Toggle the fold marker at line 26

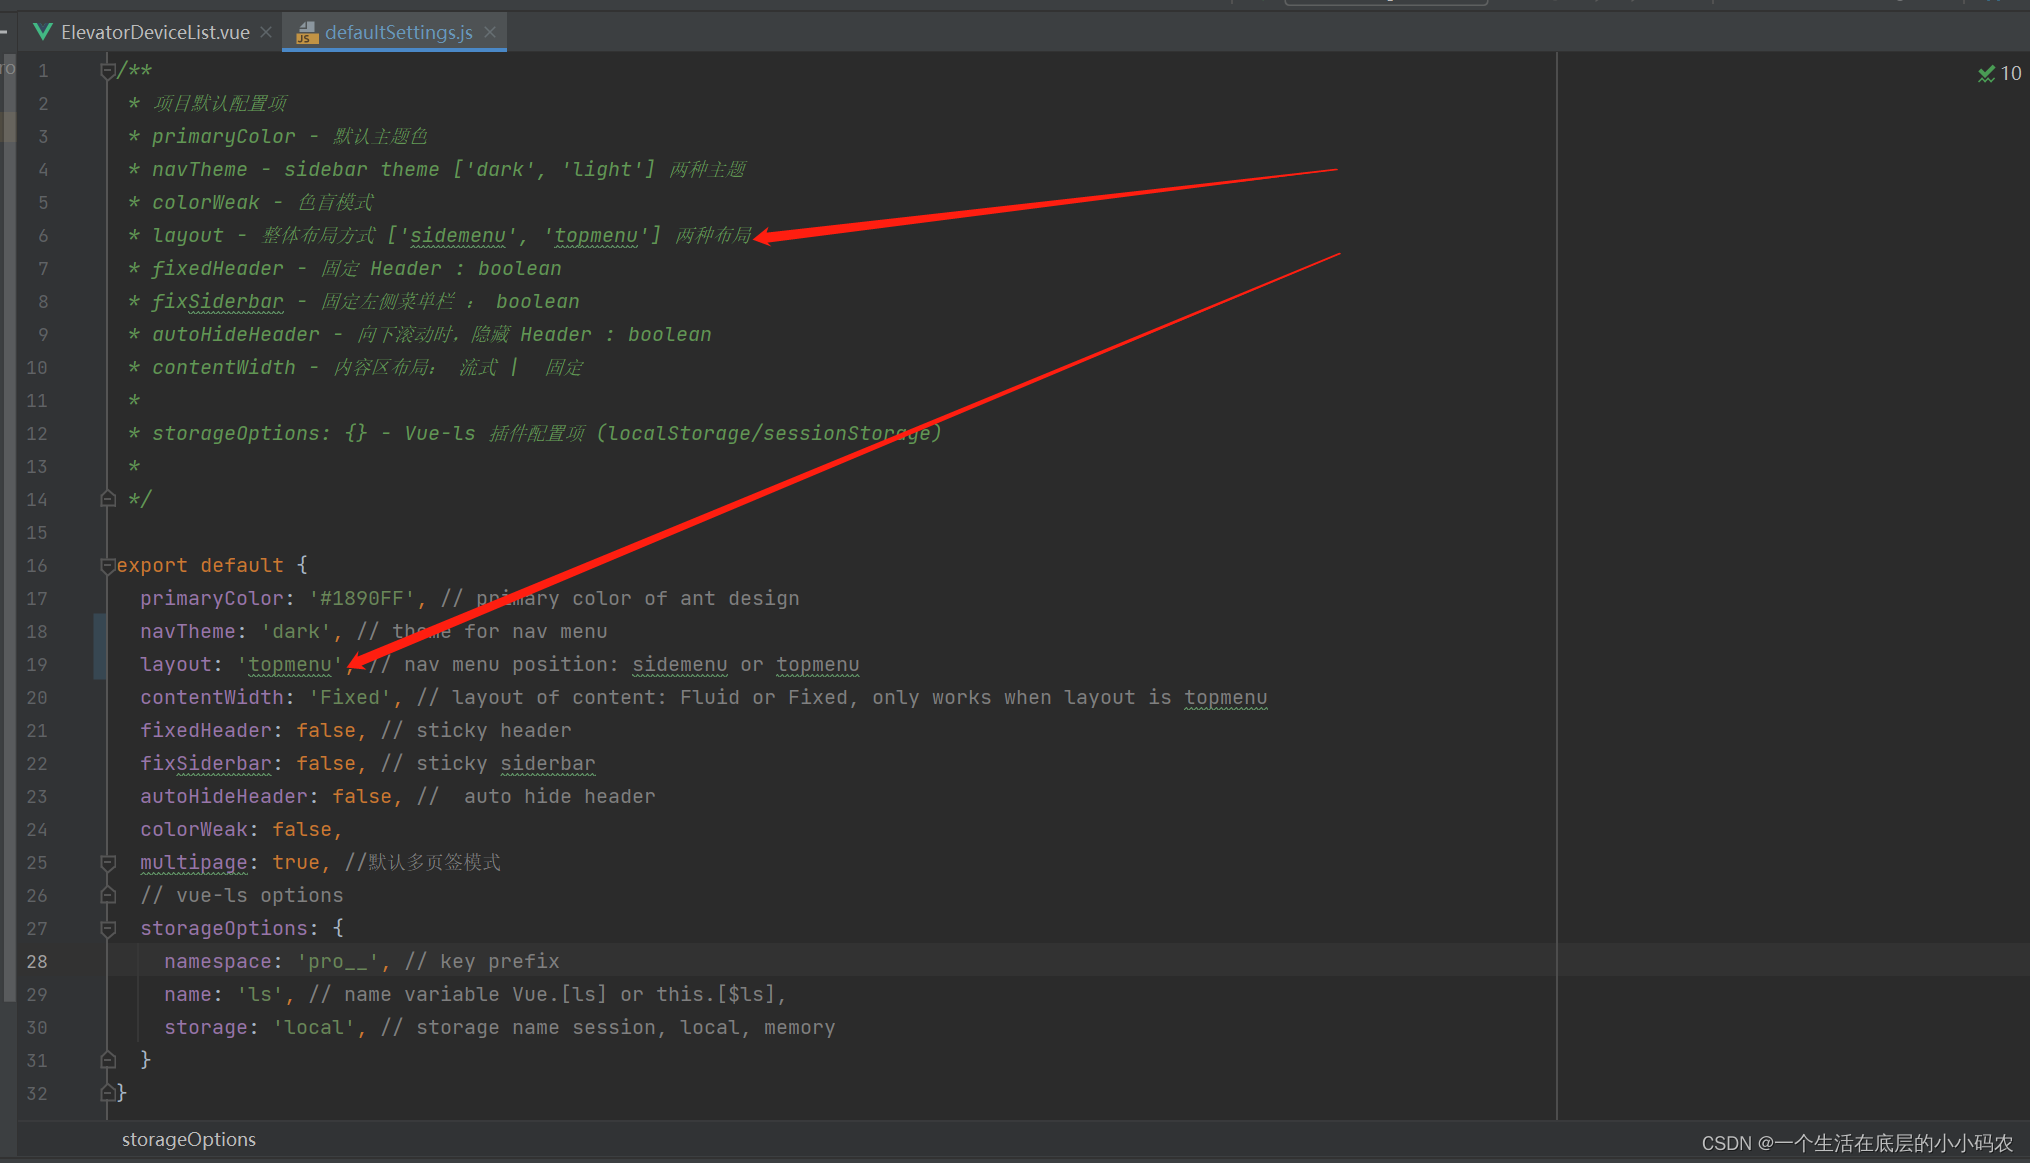(108, 895)
